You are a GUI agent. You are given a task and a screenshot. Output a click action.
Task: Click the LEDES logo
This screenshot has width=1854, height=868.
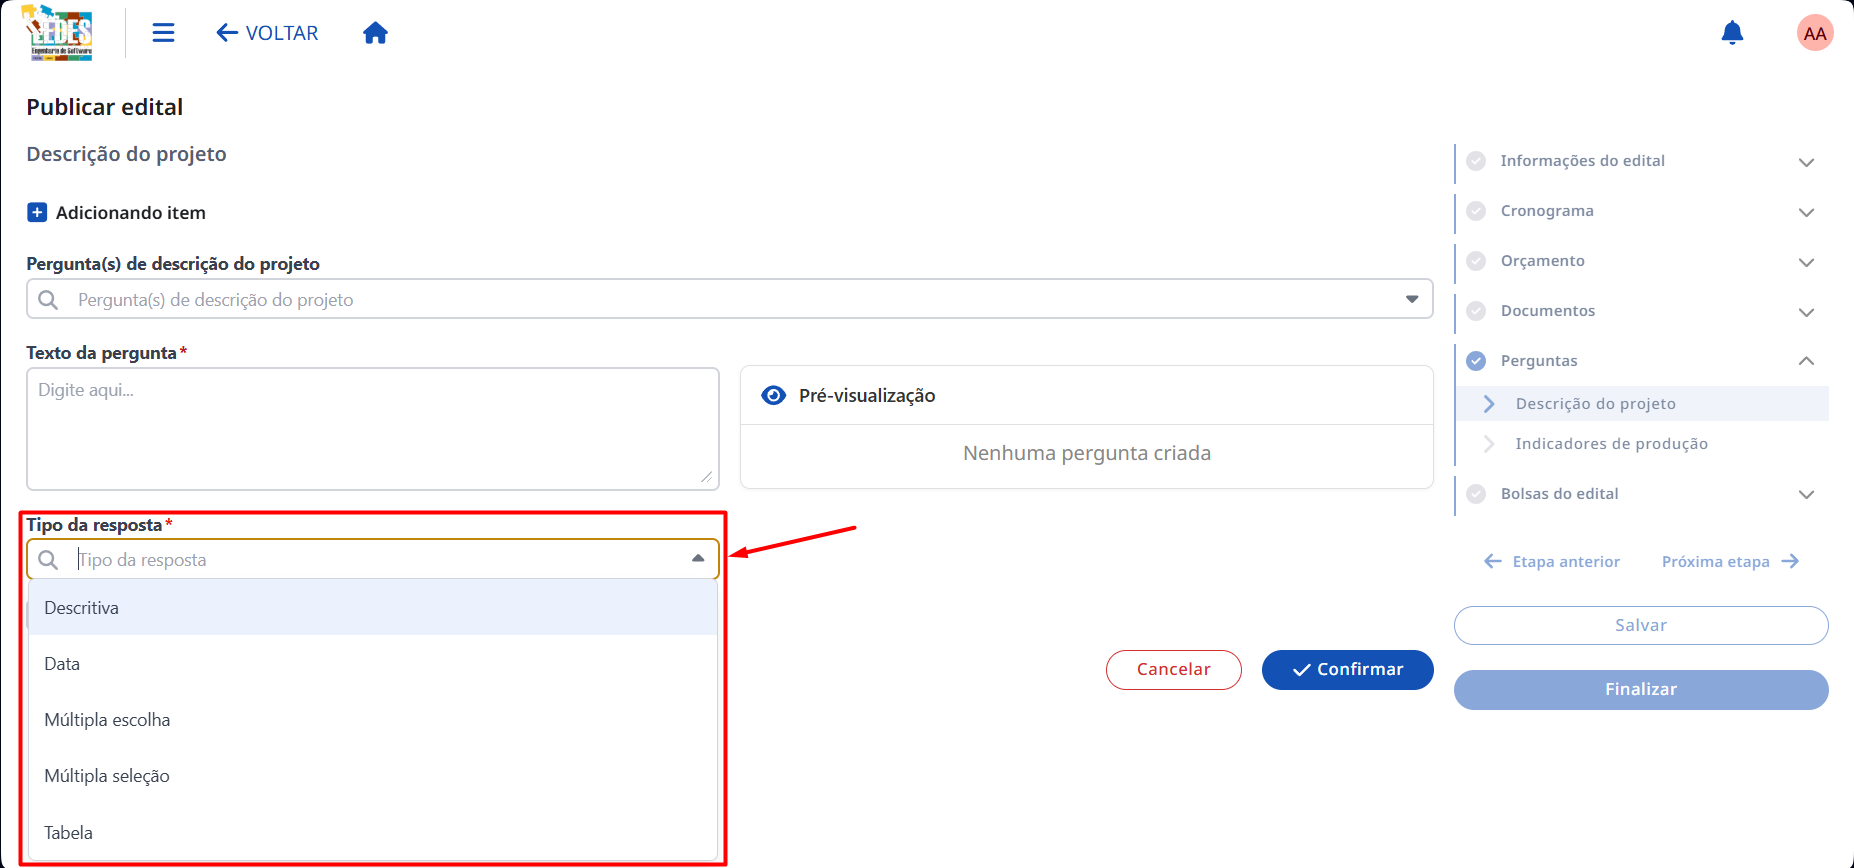[58, 33]
